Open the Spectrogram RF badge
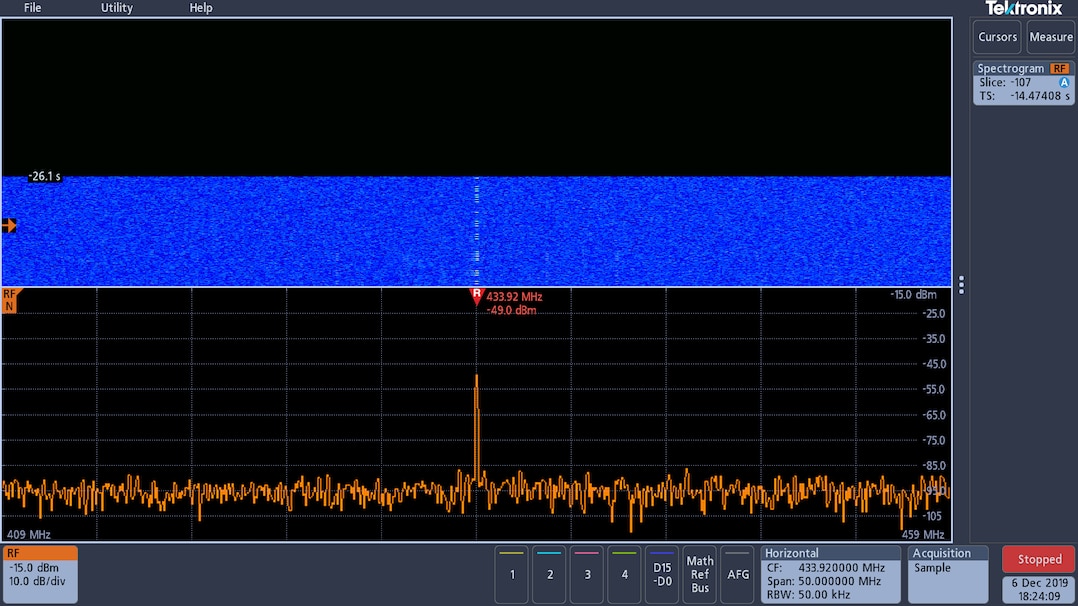Viewport: 1078px width, 606px height. (1023, 82)
